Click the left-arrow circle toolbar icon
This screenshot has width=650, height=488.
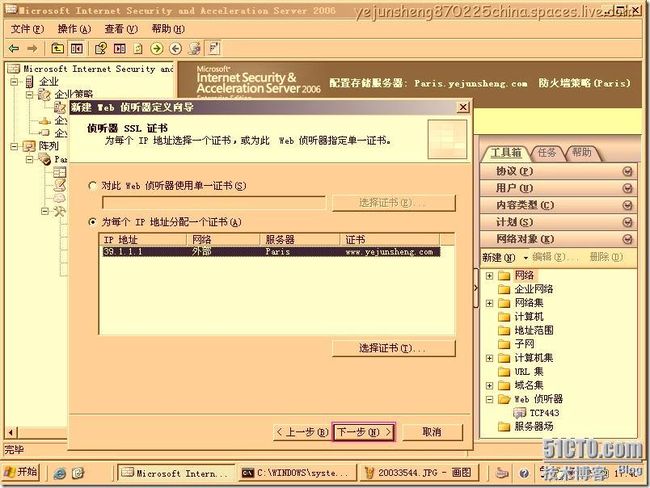[176, 49]
